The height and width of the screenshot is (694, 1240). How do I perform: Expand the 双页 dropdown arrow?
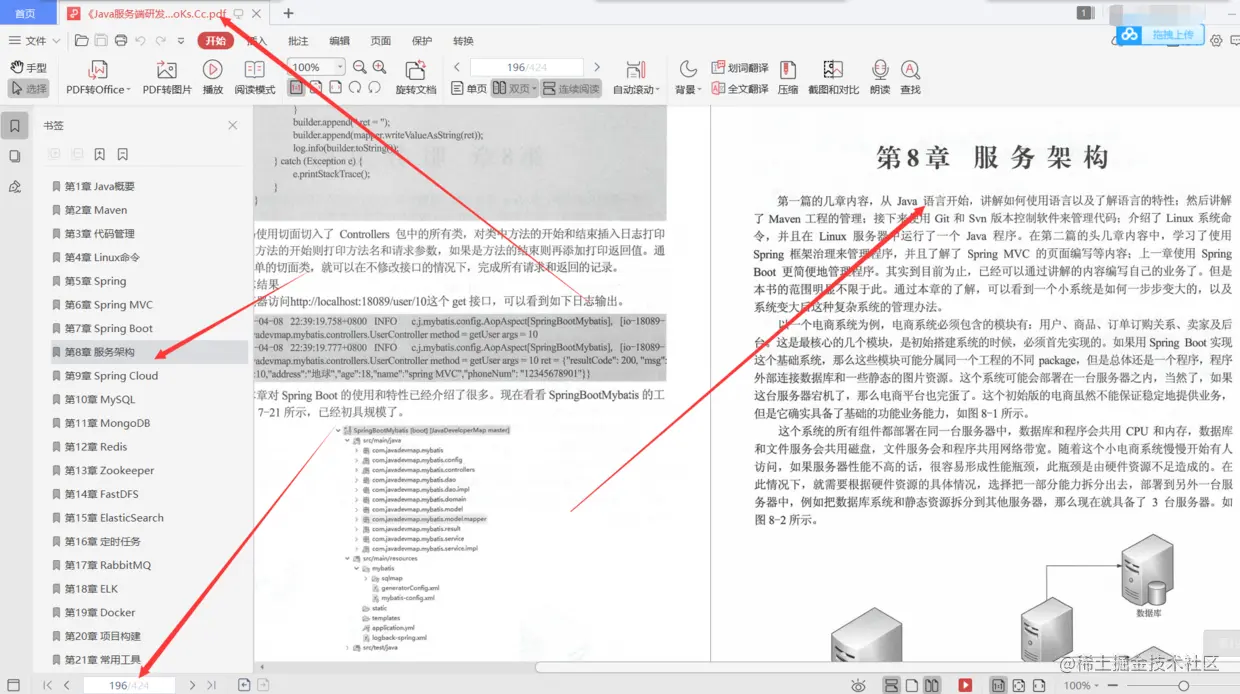[x=536, y=89]
